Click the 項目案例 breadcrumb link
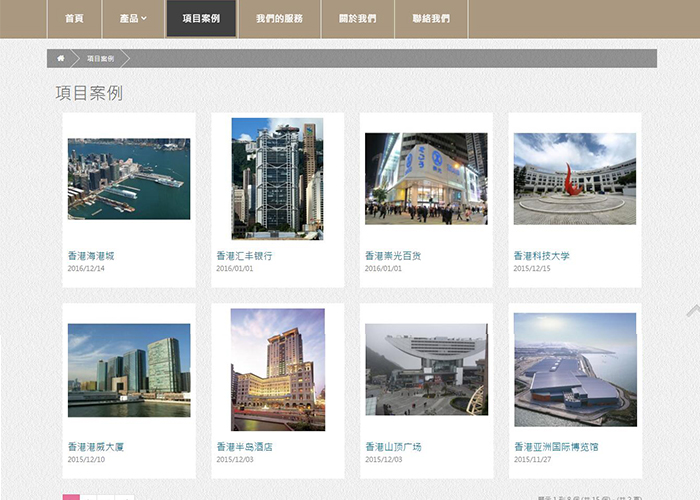Image resolution: width=700 pixels, height=500 pixels. (x=100, y=59)
